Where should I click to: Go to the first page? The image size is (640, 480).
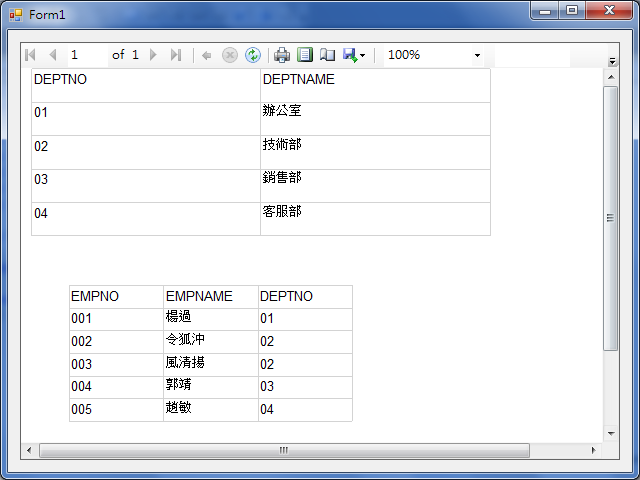coord(30,55)
